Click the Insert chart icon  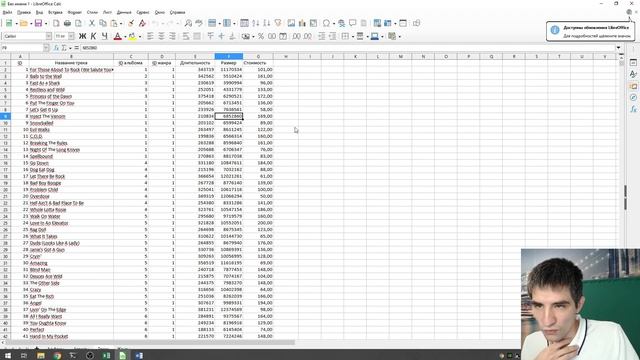point(302,23)
